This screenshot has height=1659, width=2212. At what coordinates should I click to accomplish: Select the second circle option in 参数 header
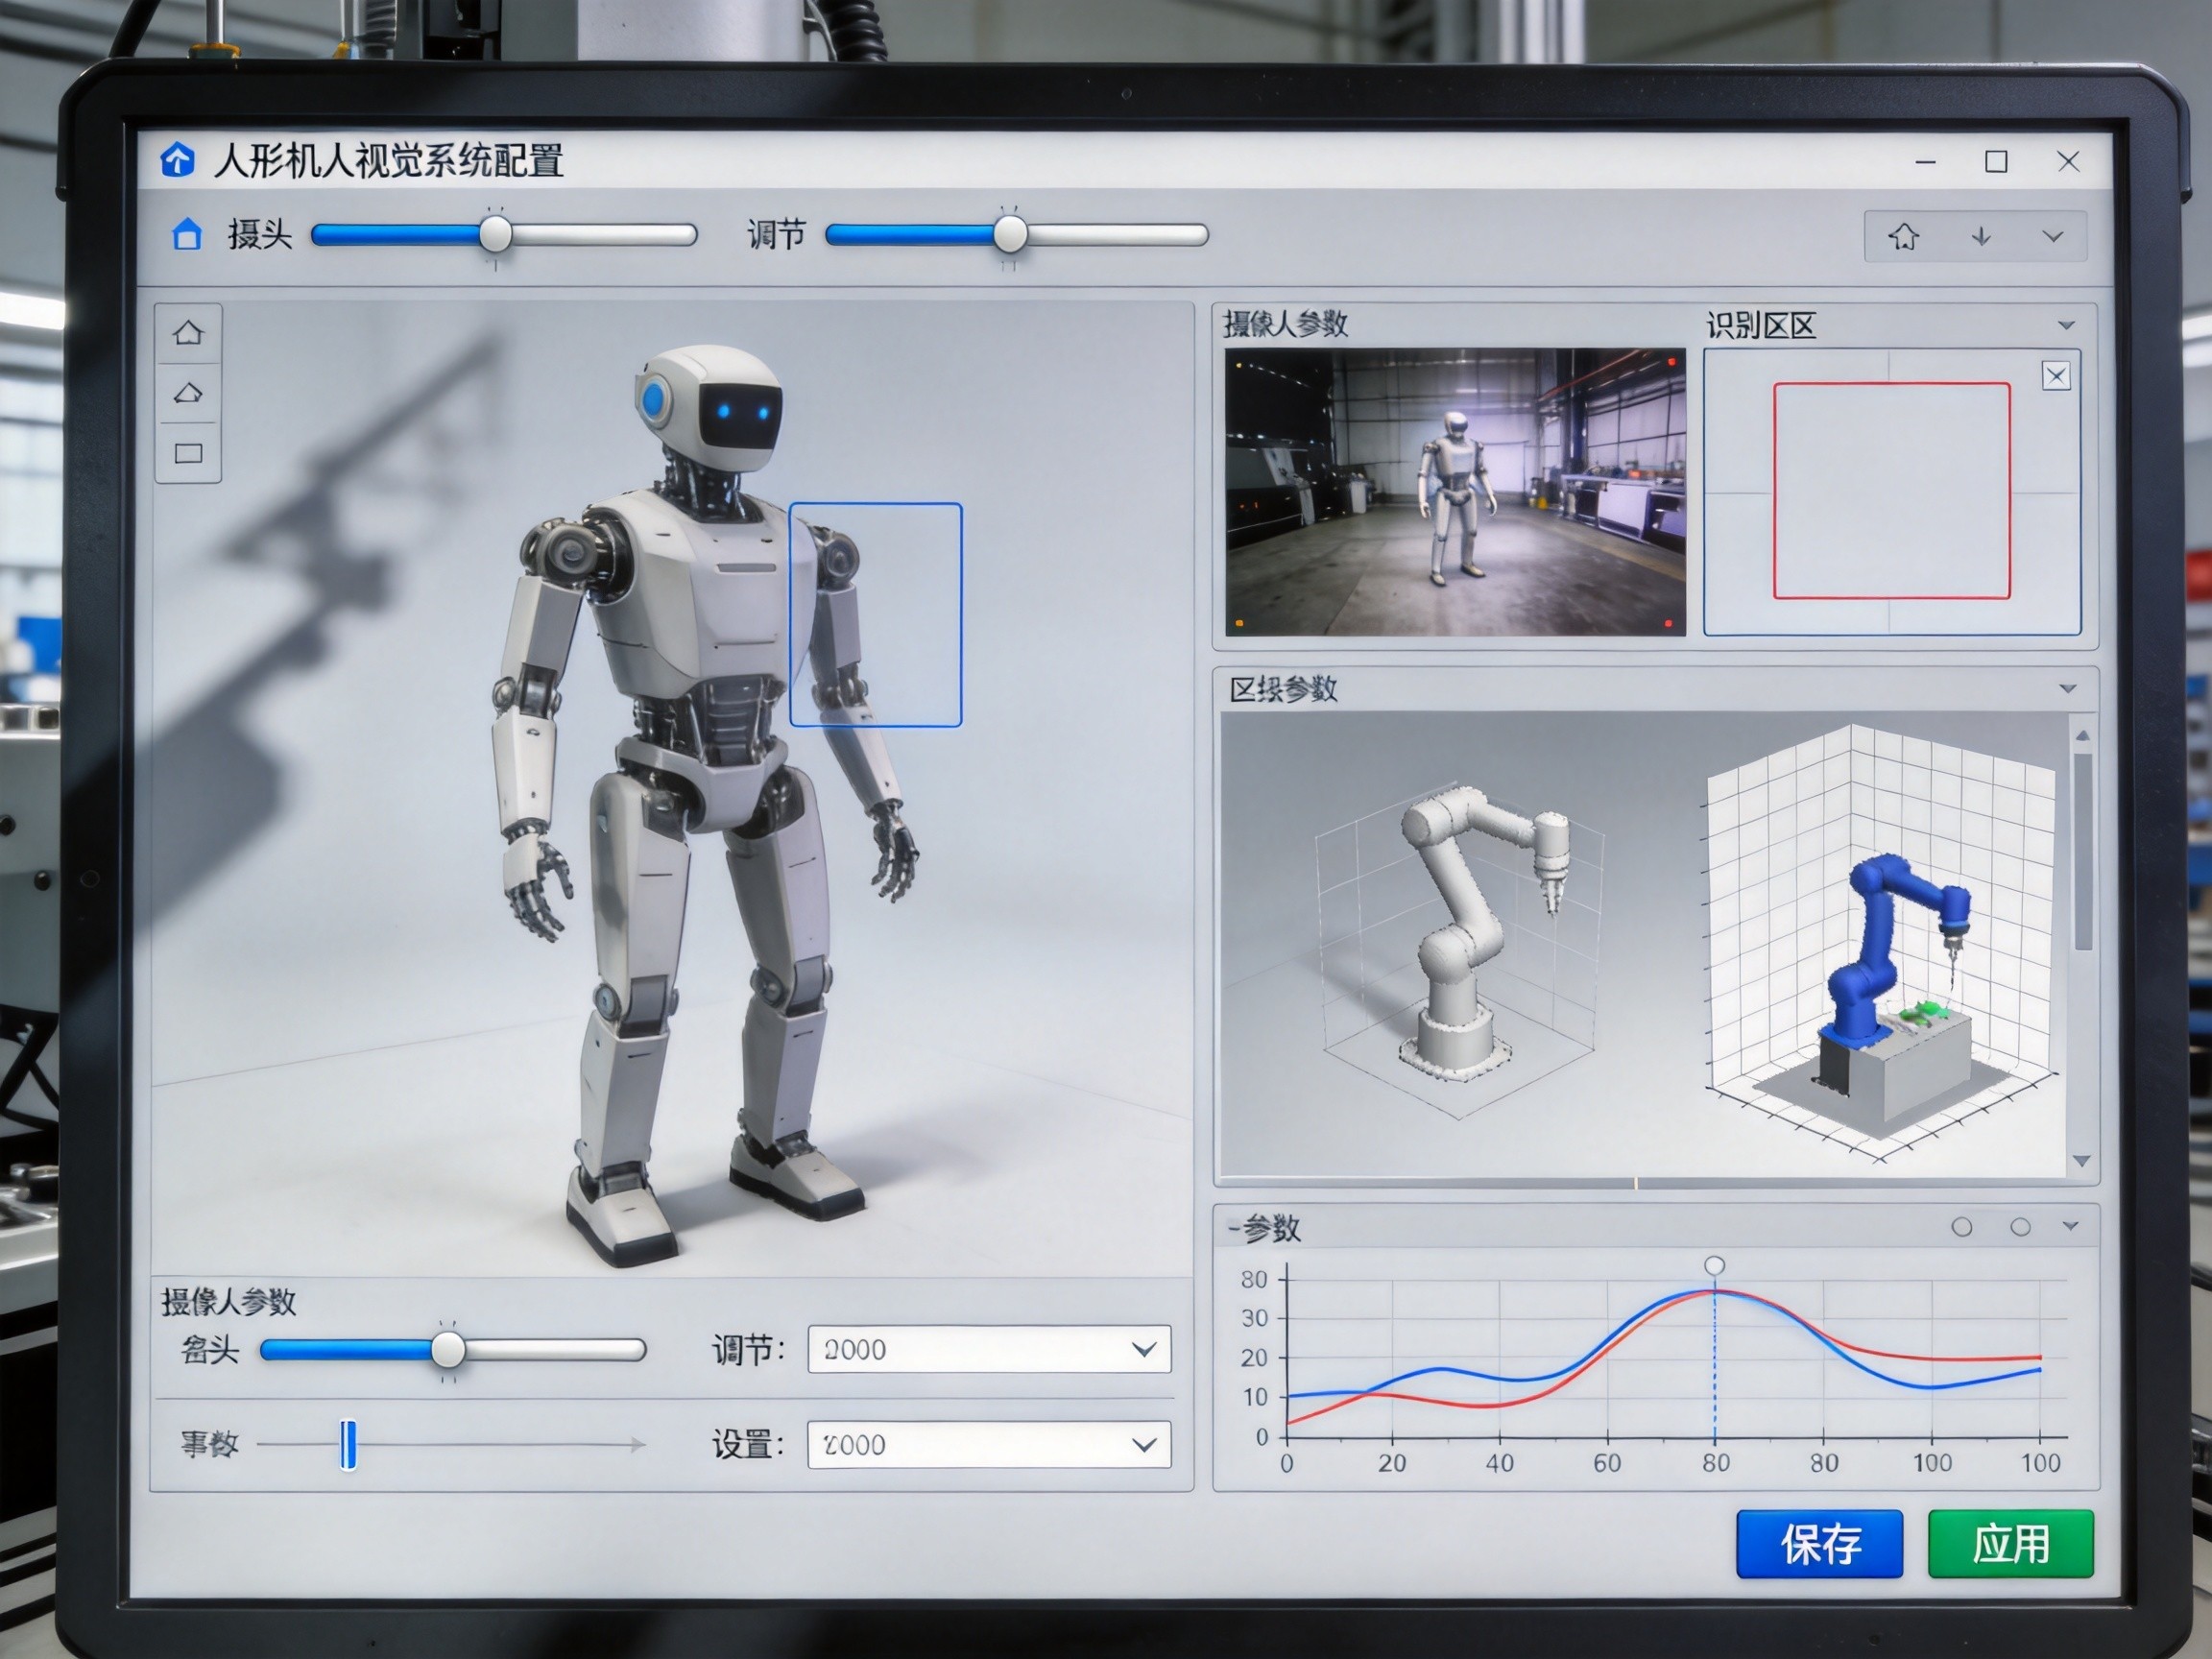click(2020, 1227)
